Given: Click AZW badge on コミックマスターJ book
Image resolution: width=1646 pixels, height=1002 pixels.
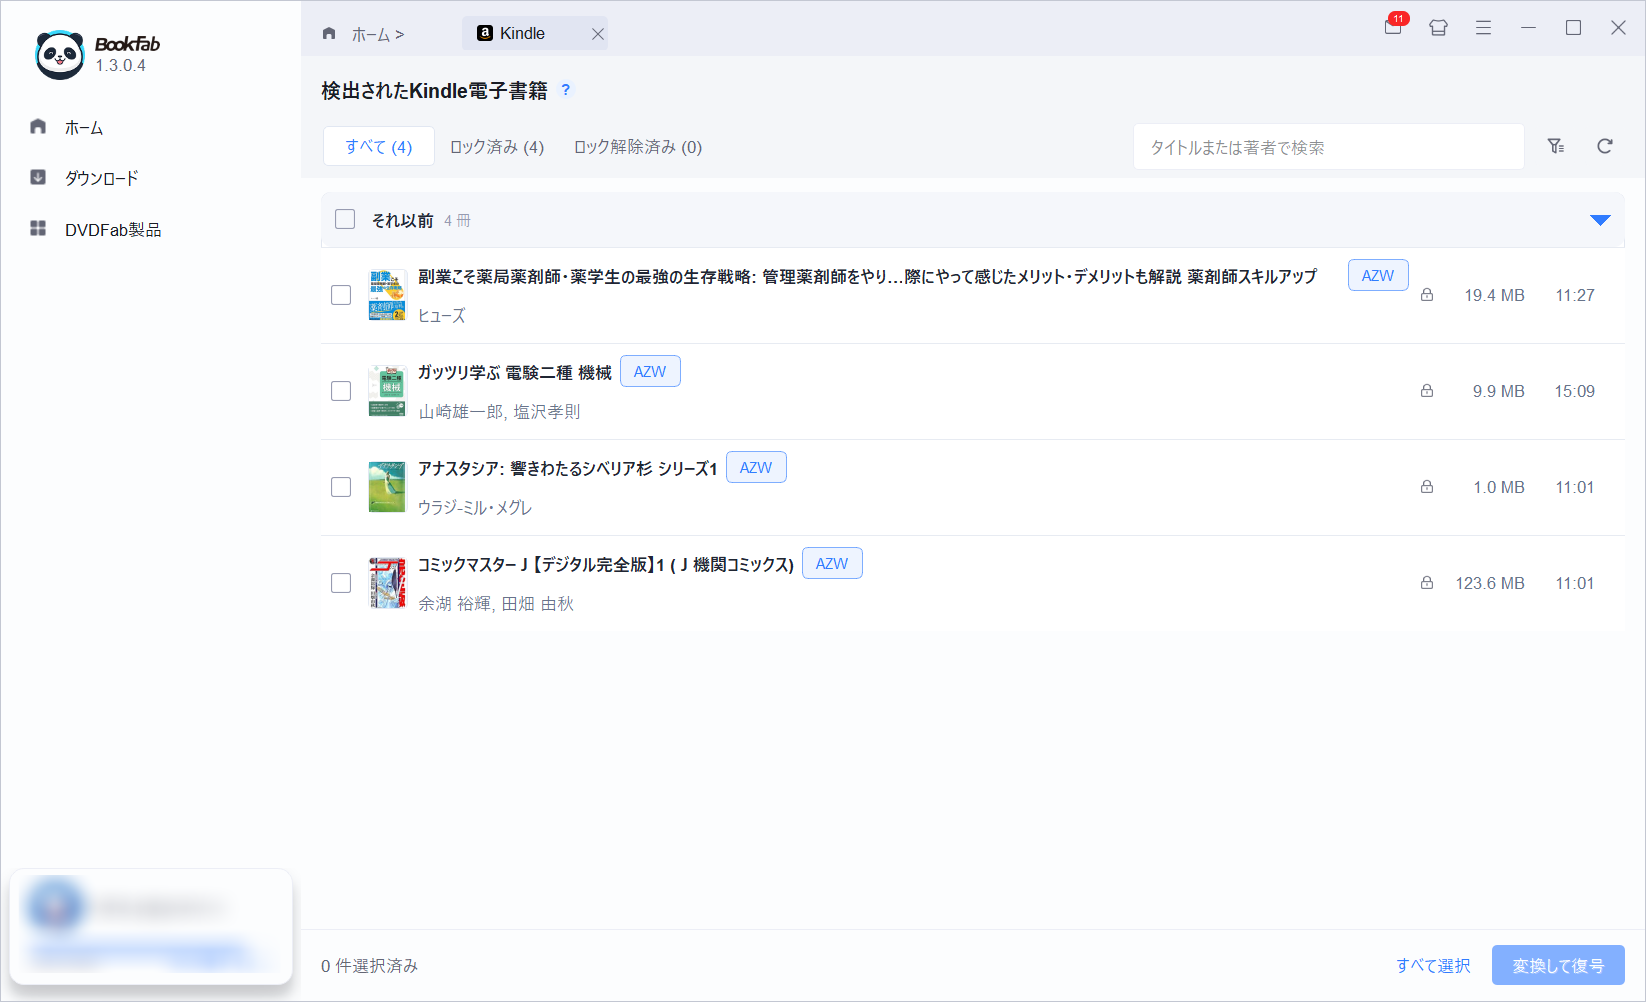Looking at the screenshot, I should [x=832, y=563].
